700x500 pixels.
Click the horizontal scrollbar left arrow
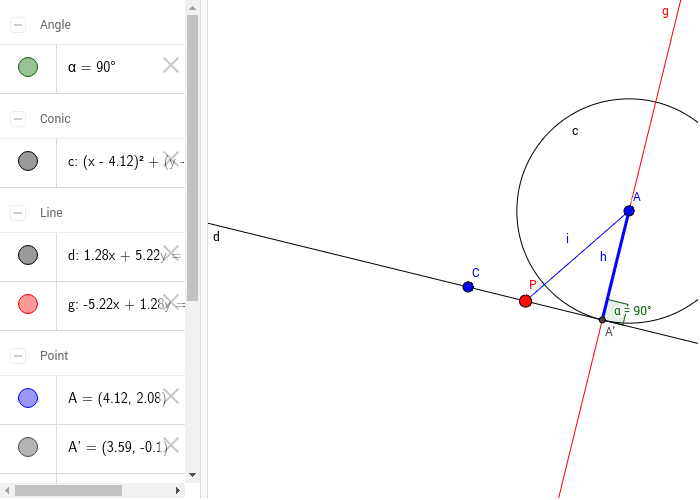pyautogui.click(x=7, y=491)
